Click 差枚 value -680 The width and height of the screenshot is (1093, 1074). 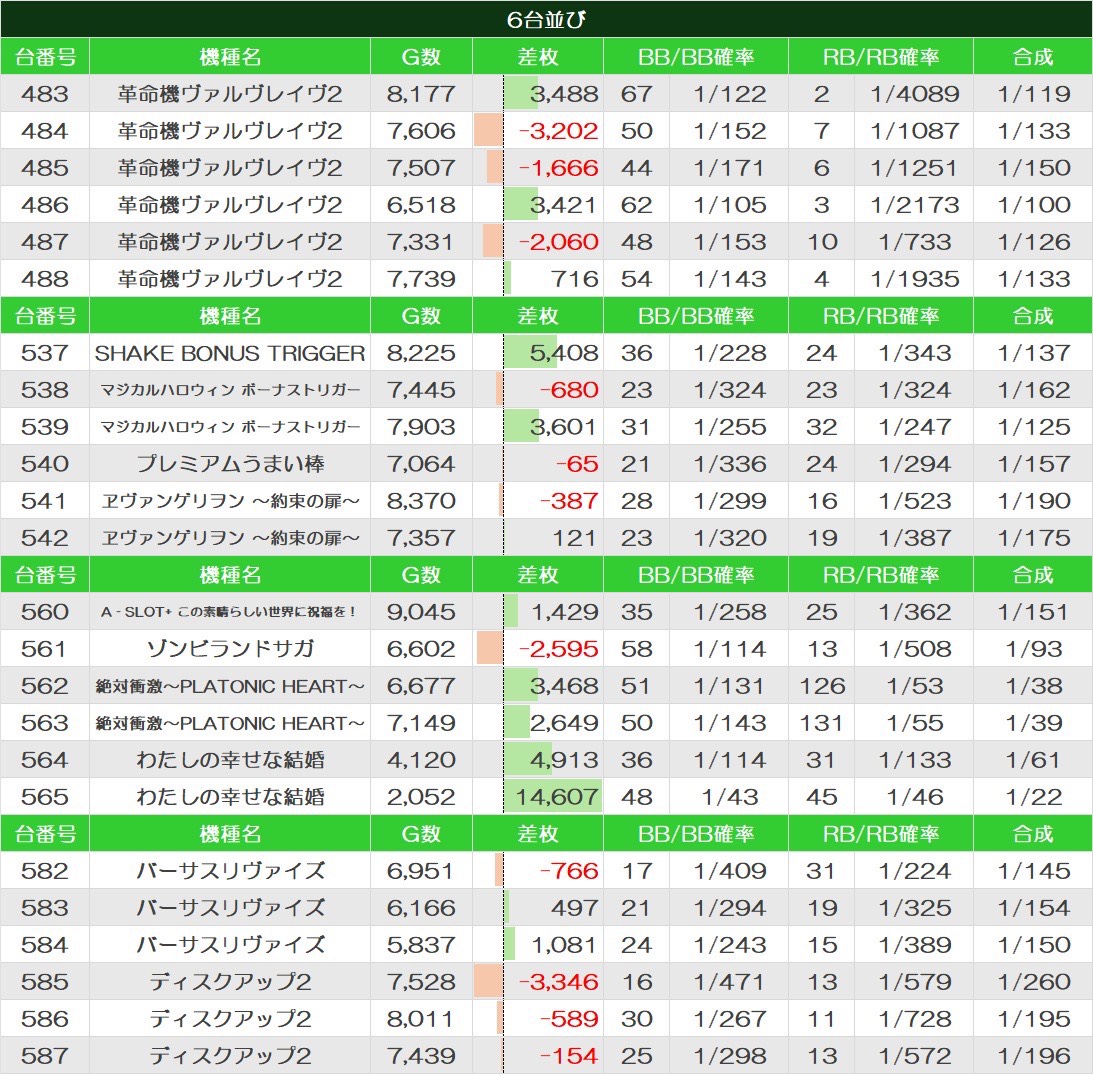(x=569, y=390)
